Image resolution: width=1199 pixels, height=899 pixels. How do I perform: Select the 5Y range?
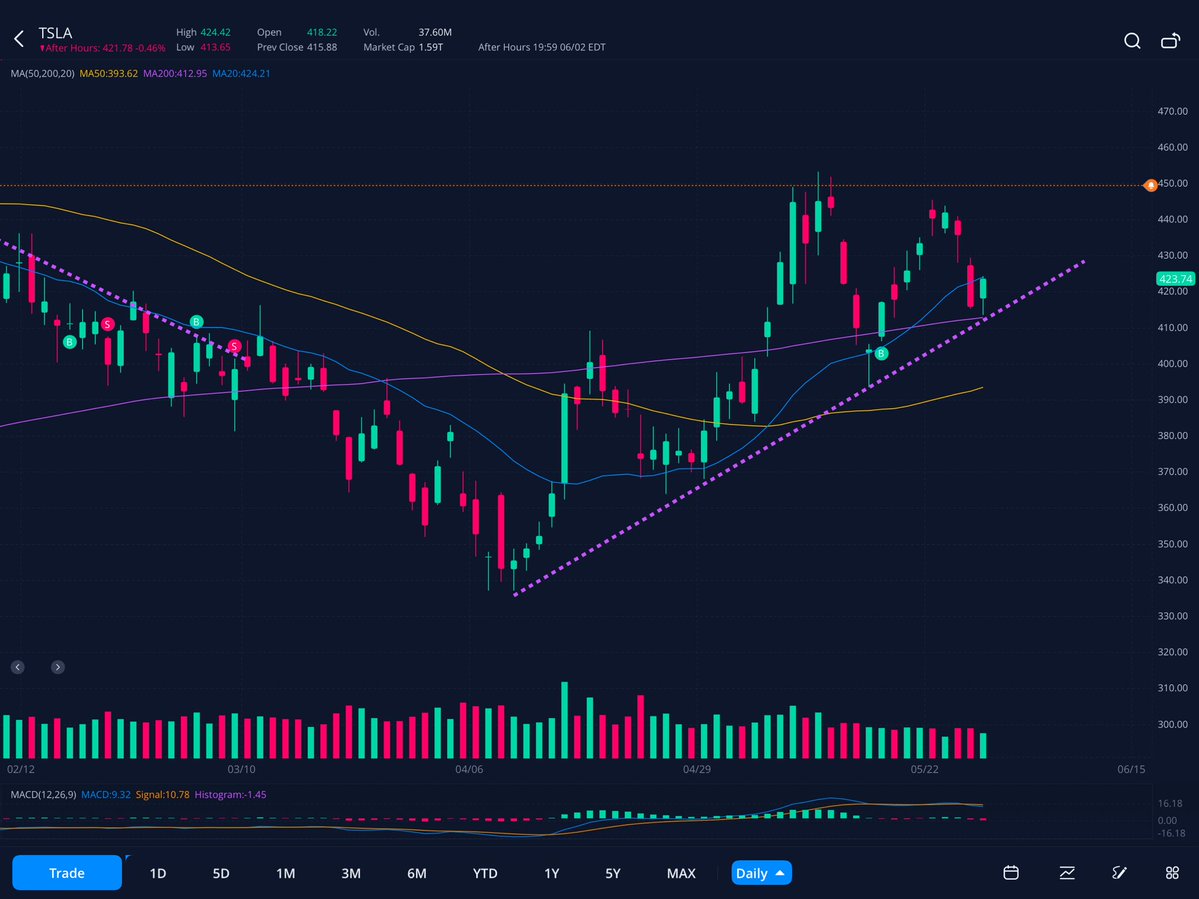[x=612, y=873]
